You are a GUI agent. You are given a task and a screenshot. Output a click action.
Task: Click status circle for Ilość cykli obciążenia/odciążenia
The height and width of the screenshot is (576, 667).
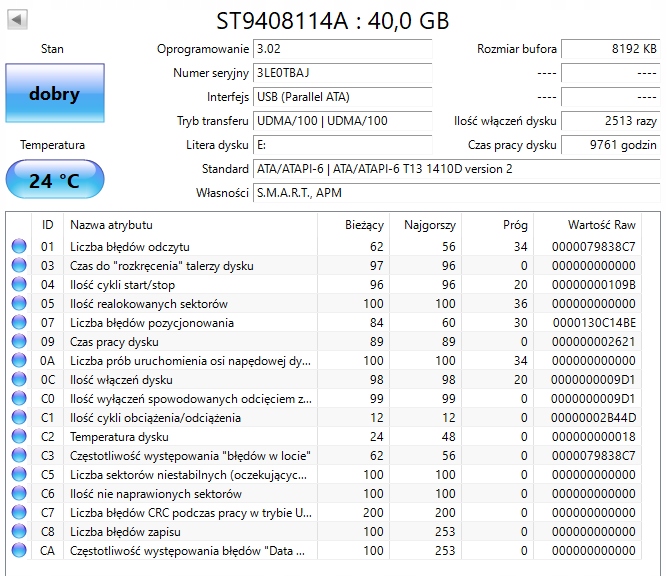pyautogui.click(x=19, y=417)
